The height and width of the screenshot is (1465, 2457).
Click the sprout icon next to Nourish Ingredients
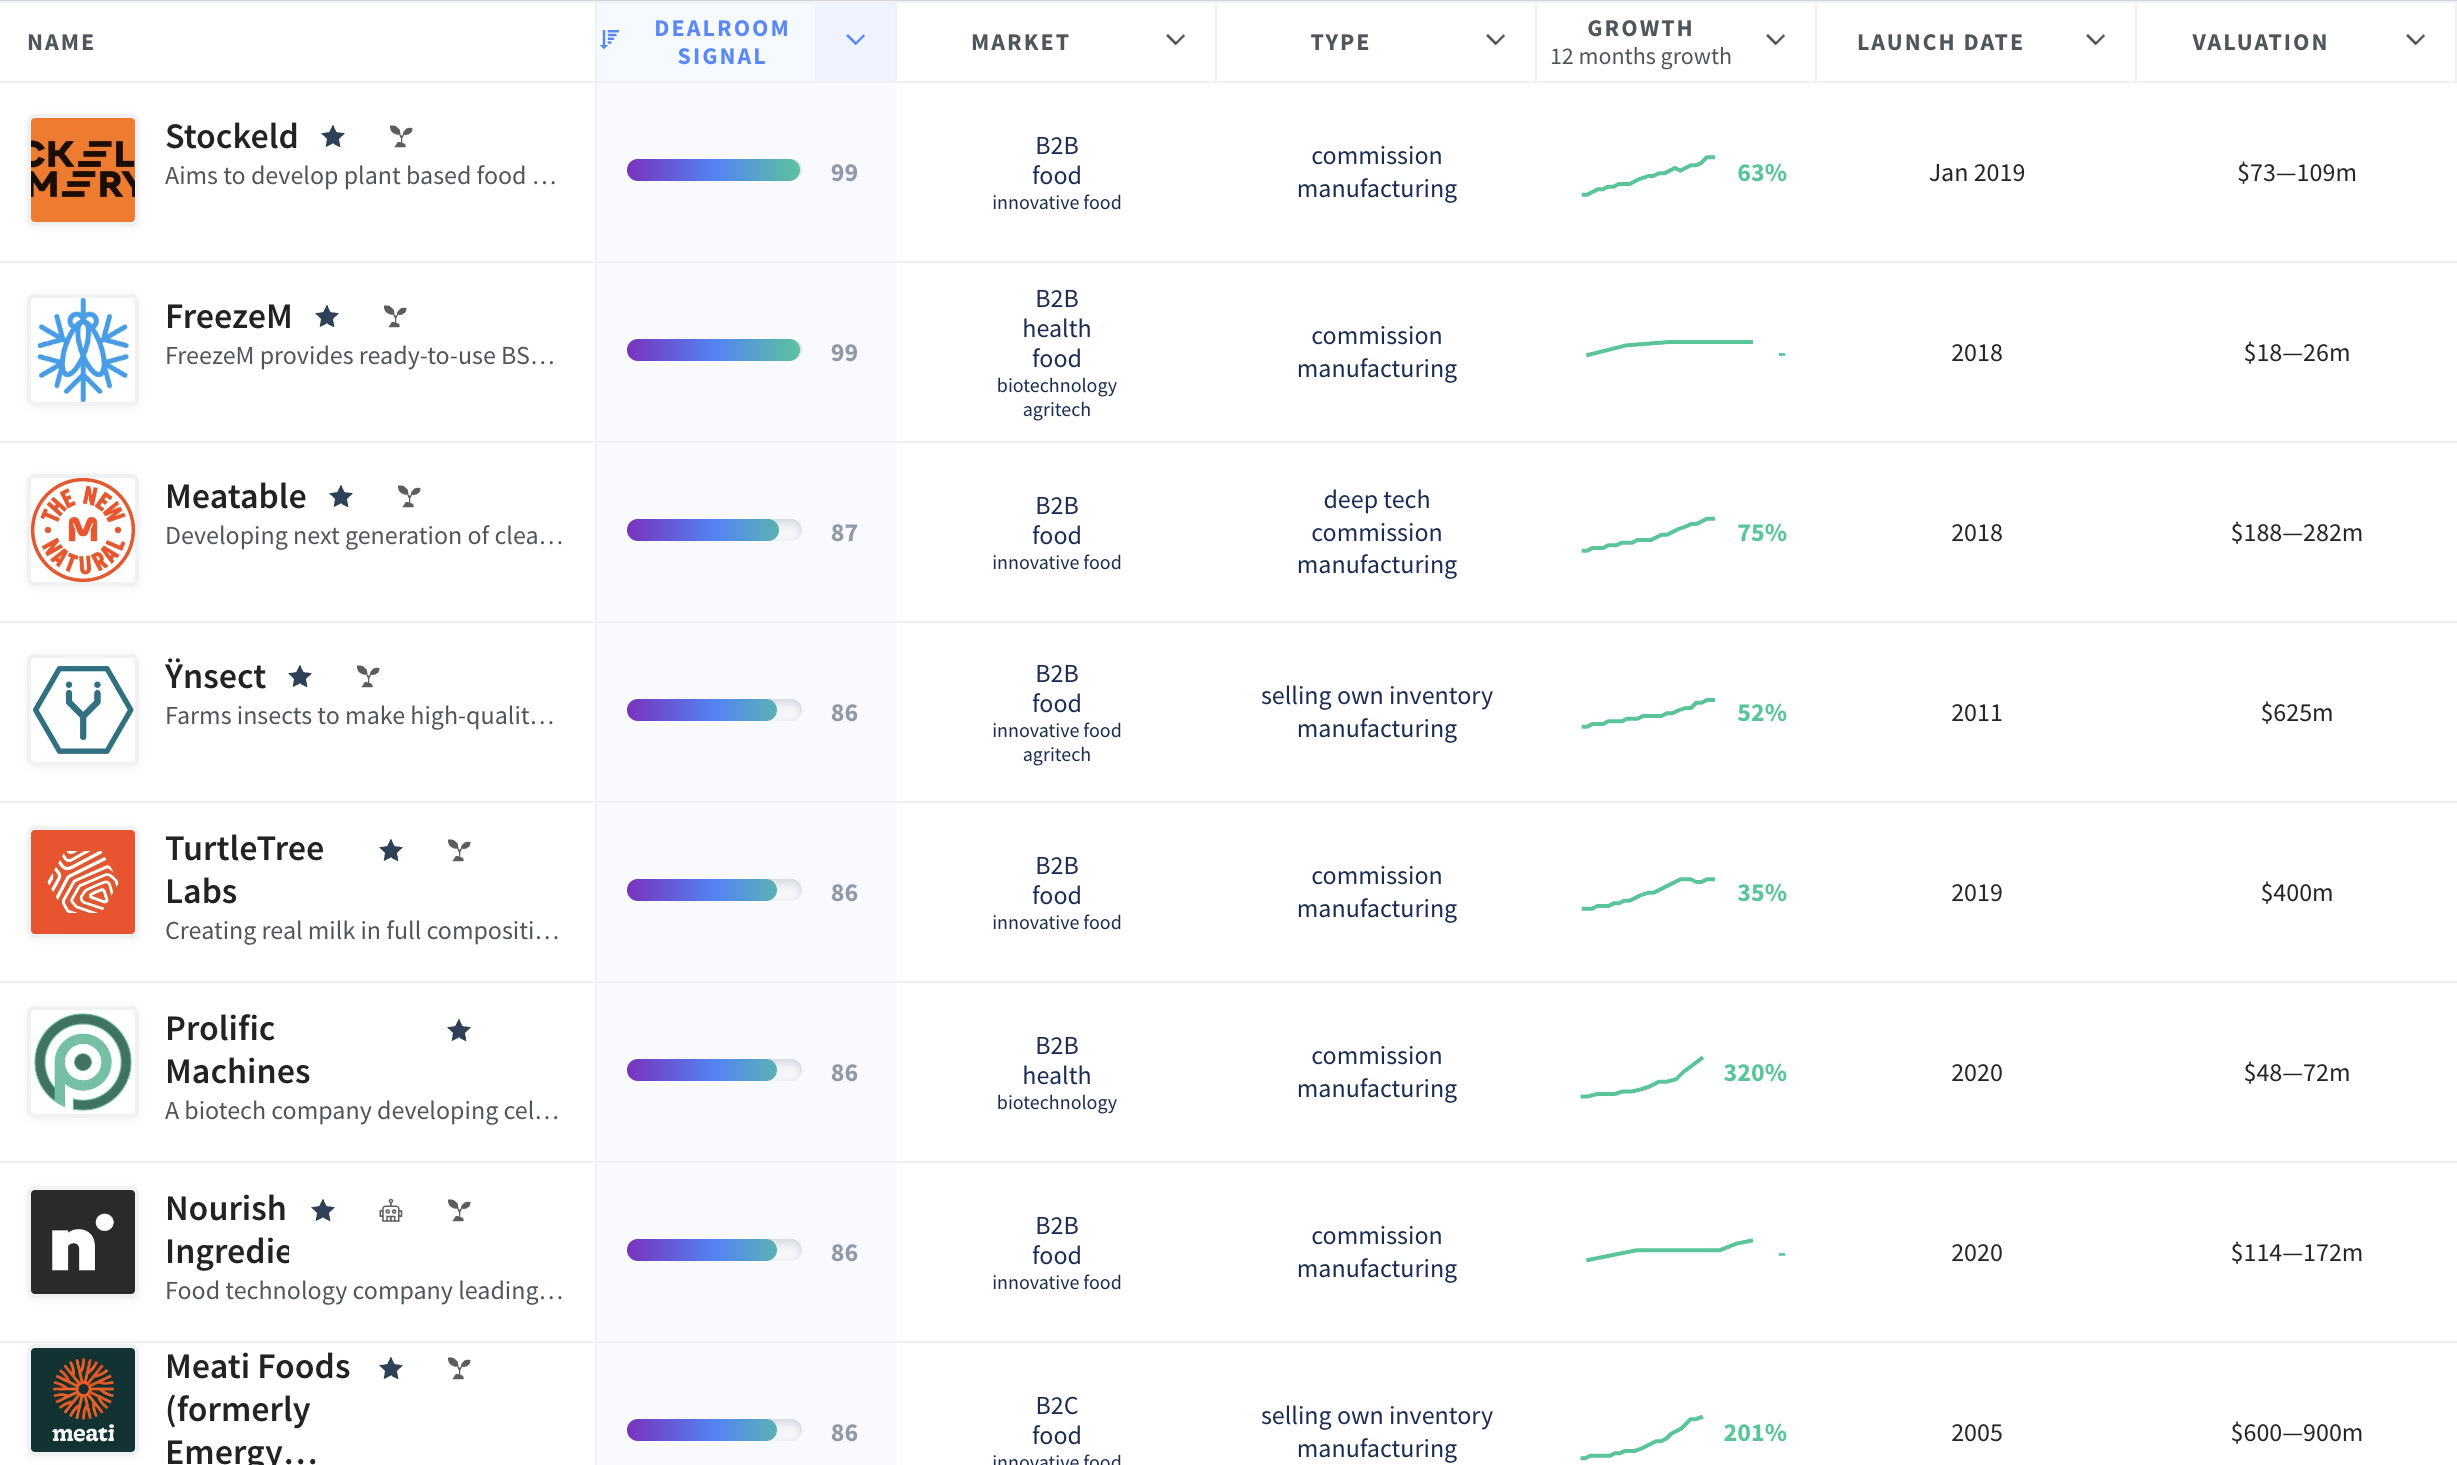tap(459, 1210)
